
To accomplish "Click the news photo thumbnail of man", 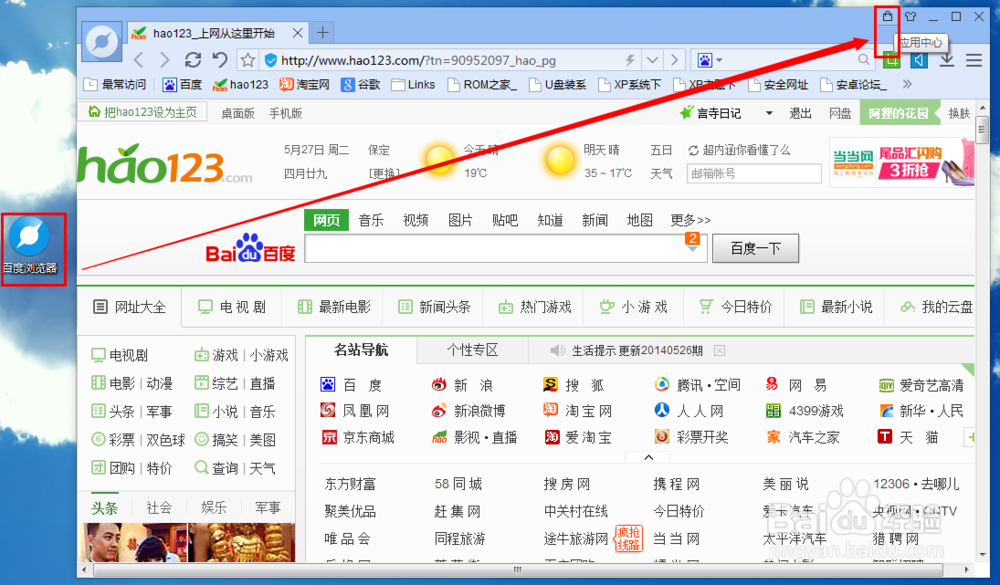I will (x=135, y=543).
